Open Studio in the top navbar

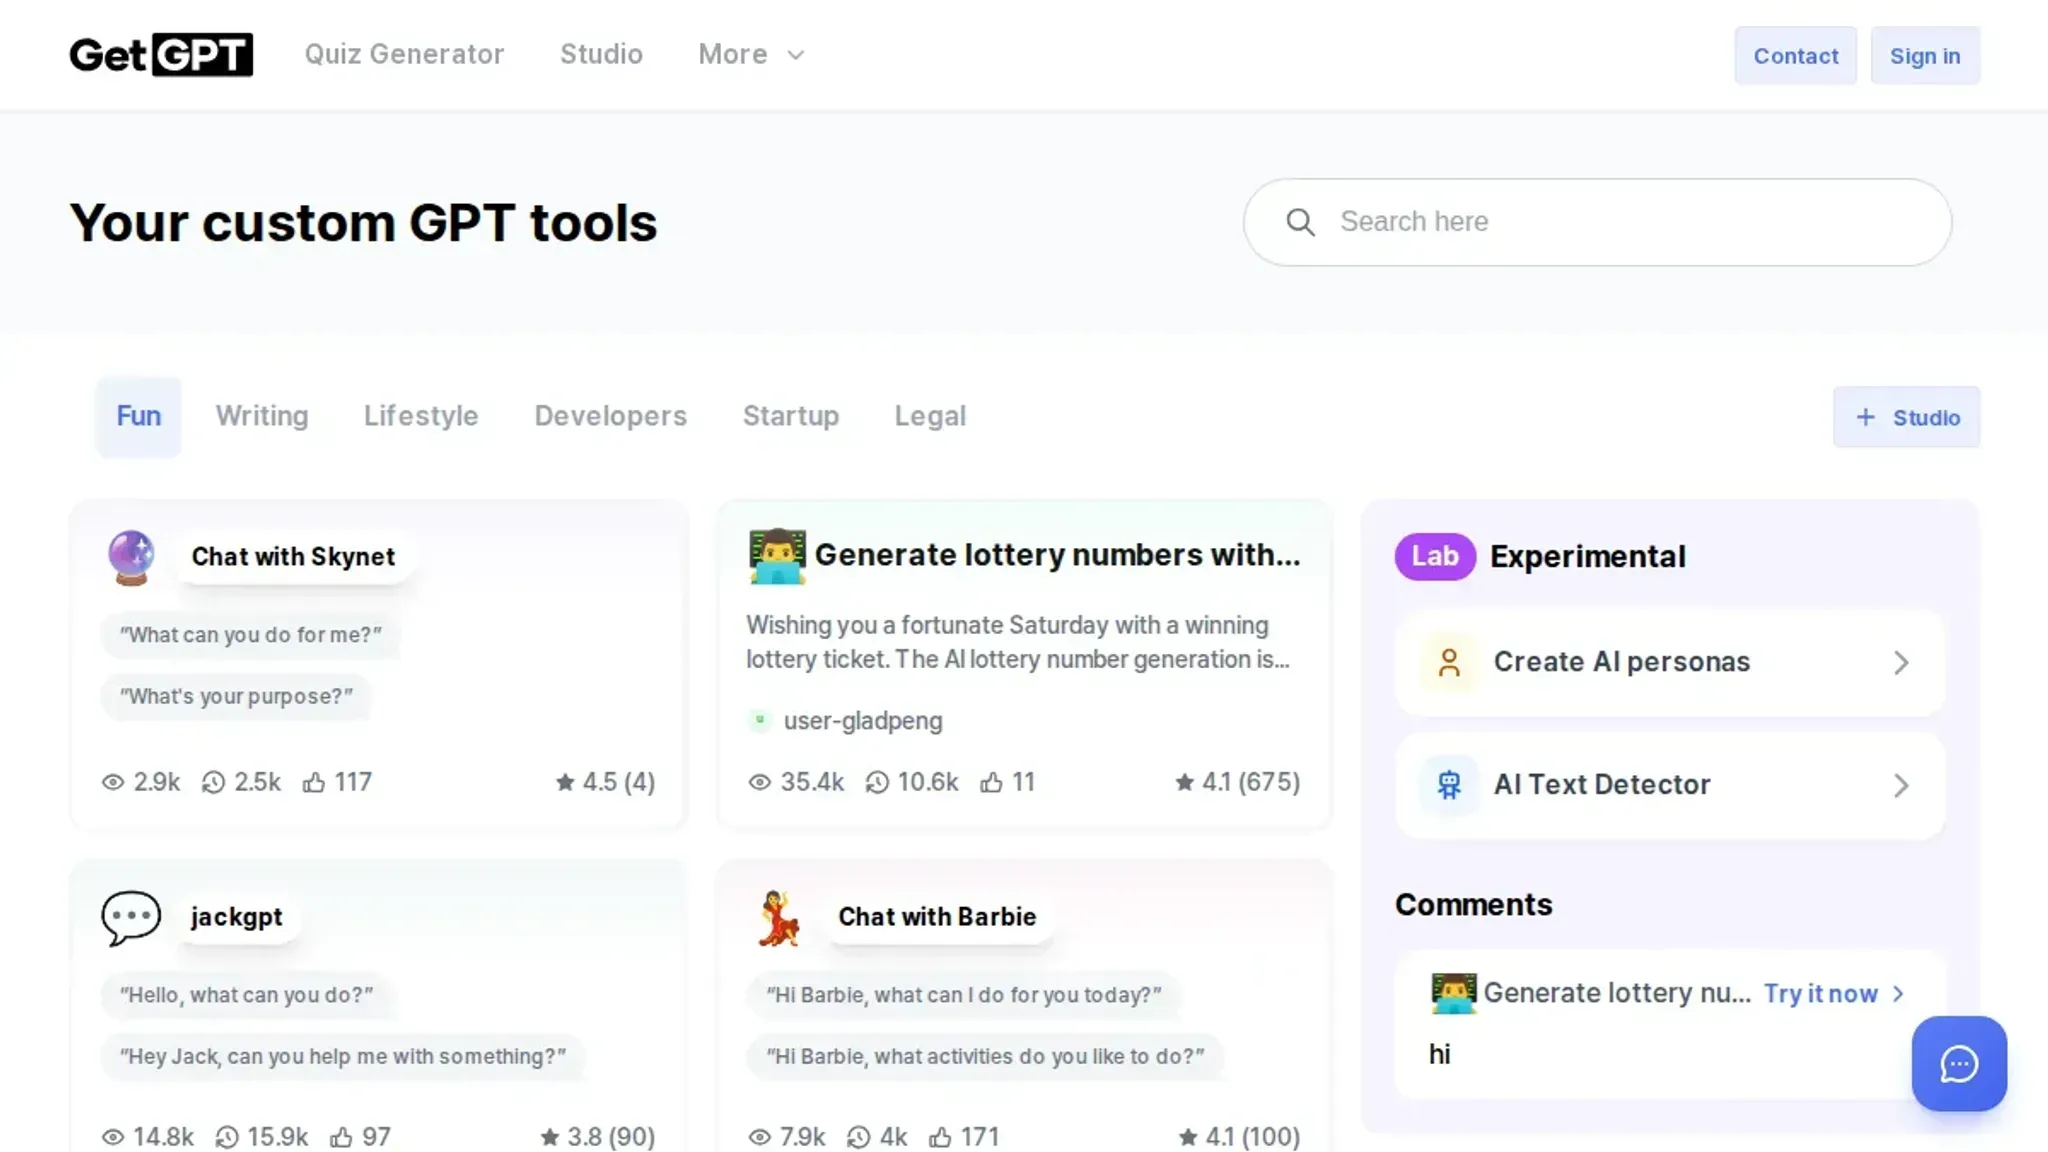pos(601,54)
